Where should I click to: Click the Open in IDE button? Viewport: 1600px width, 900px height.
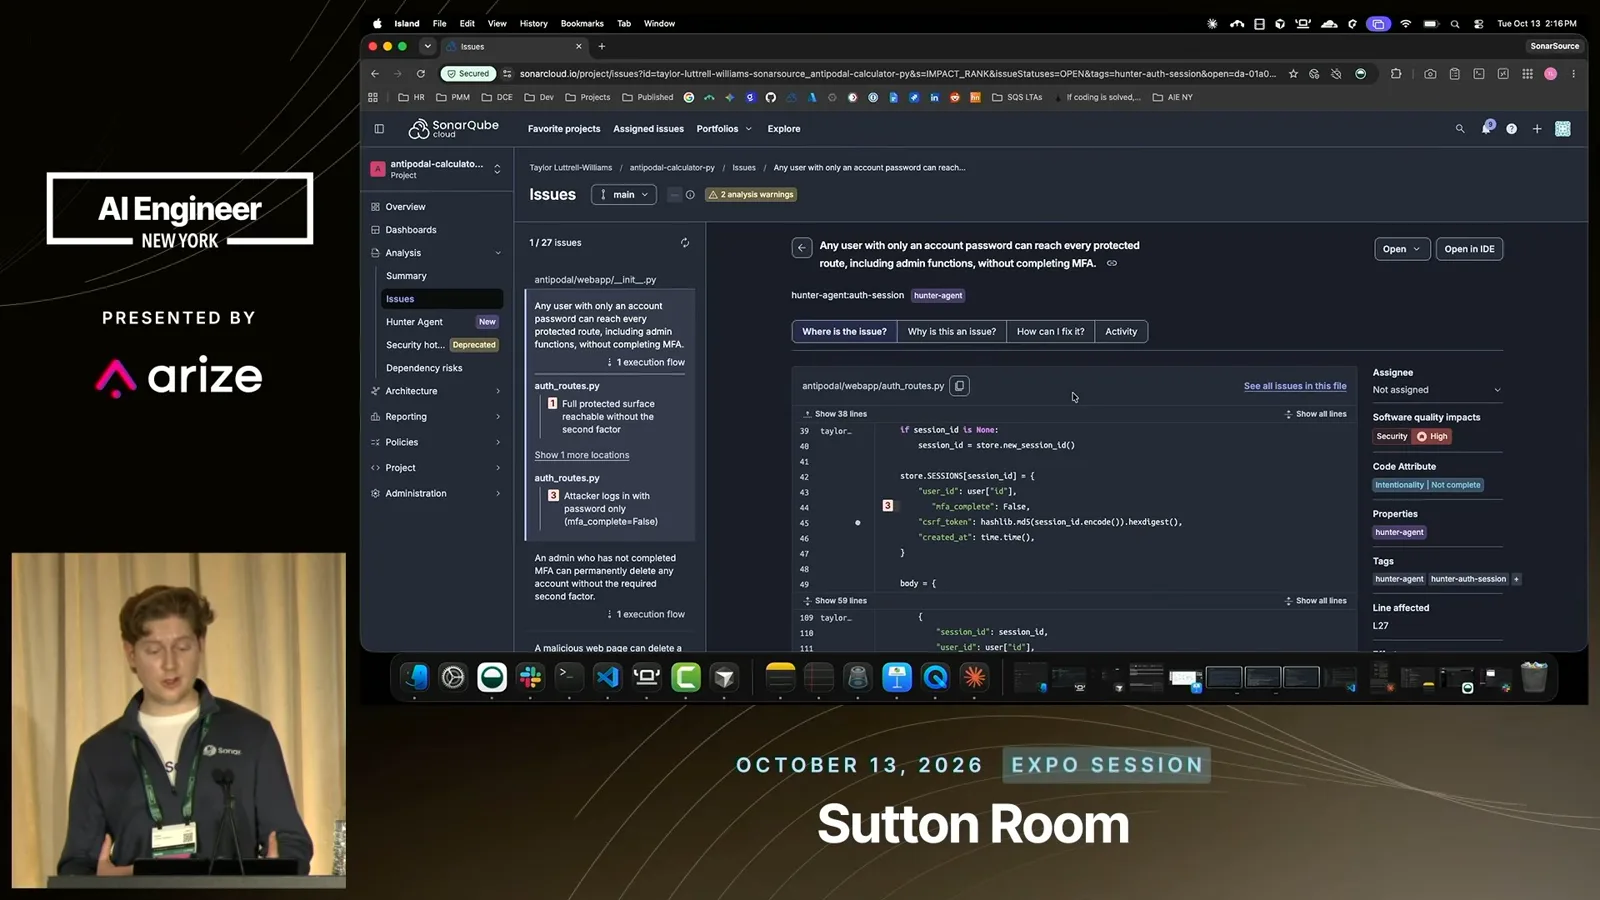click(1469, 249)
